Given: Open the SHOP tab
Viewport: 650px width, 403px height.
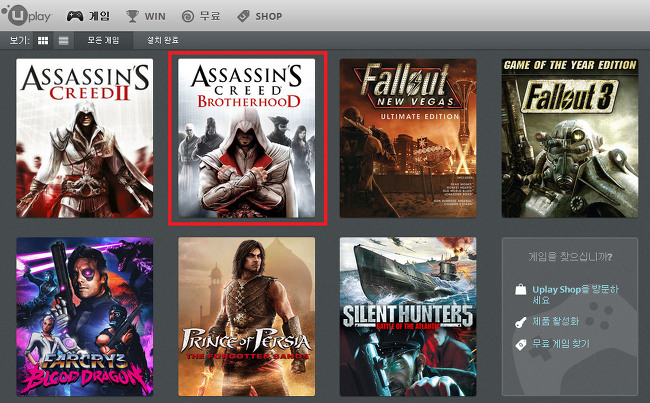Looking at the screenshot, I should pyautogui.click(x=260, y=16).
